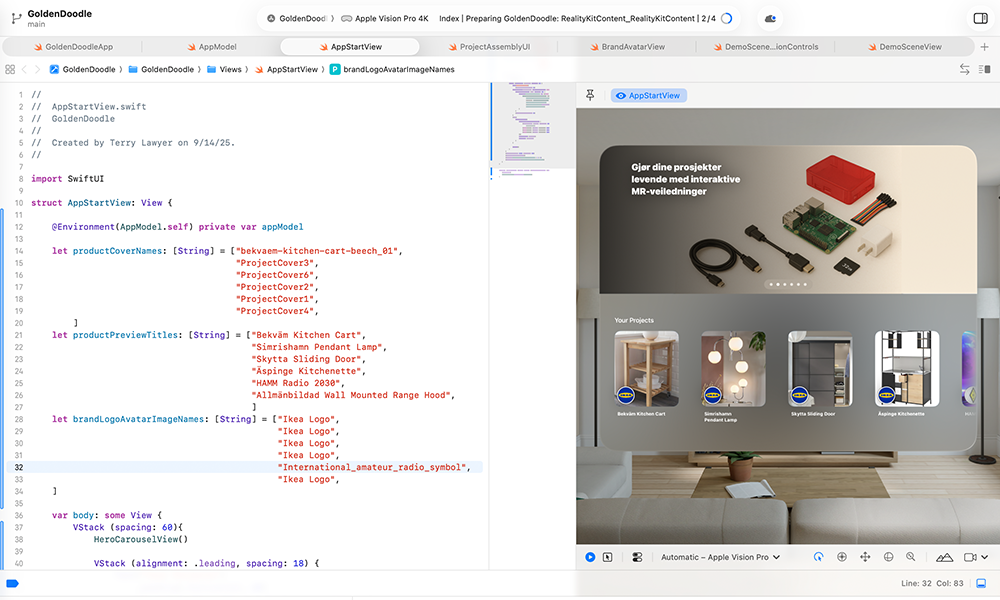Viewport: 1000px width, 600px height.
Task: Open the DemoScene...ionControls tab
Action: tap(765, 47)
